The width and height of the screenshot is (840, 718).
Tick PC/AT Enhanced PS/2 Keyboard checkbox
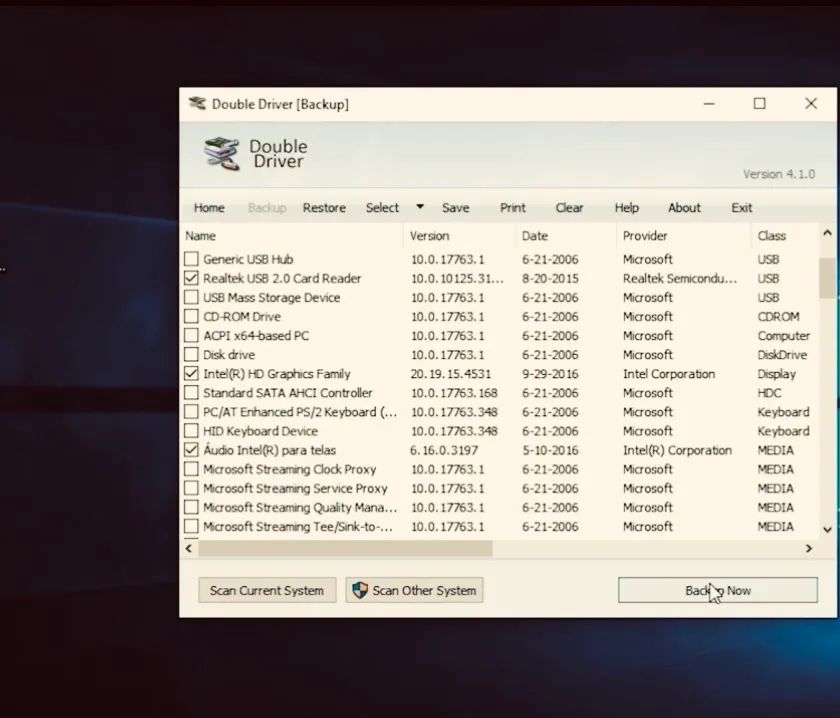[191, 412]
